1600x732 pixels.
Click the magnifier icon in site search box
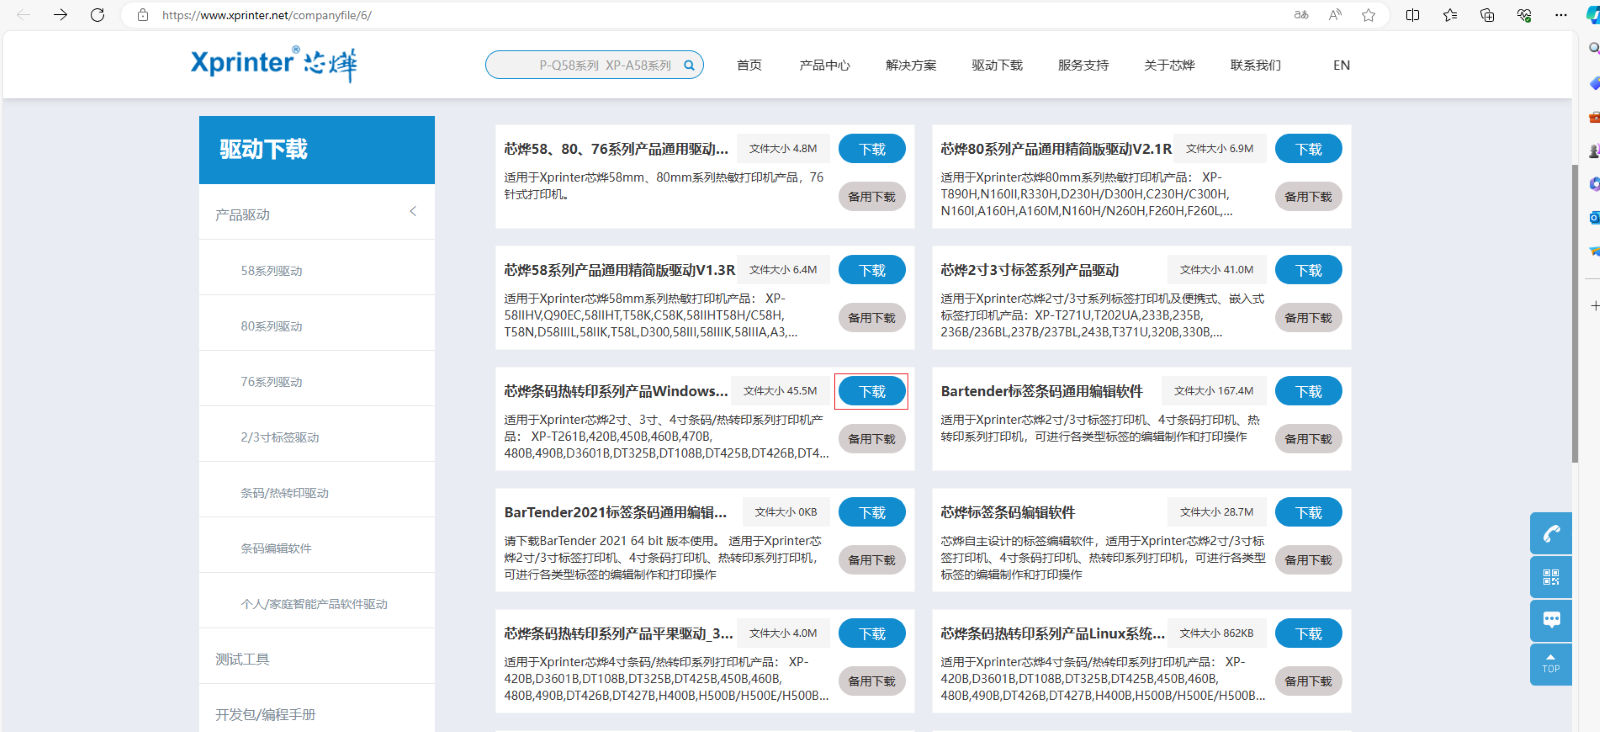pyautogui.click(x=689, y=65)
